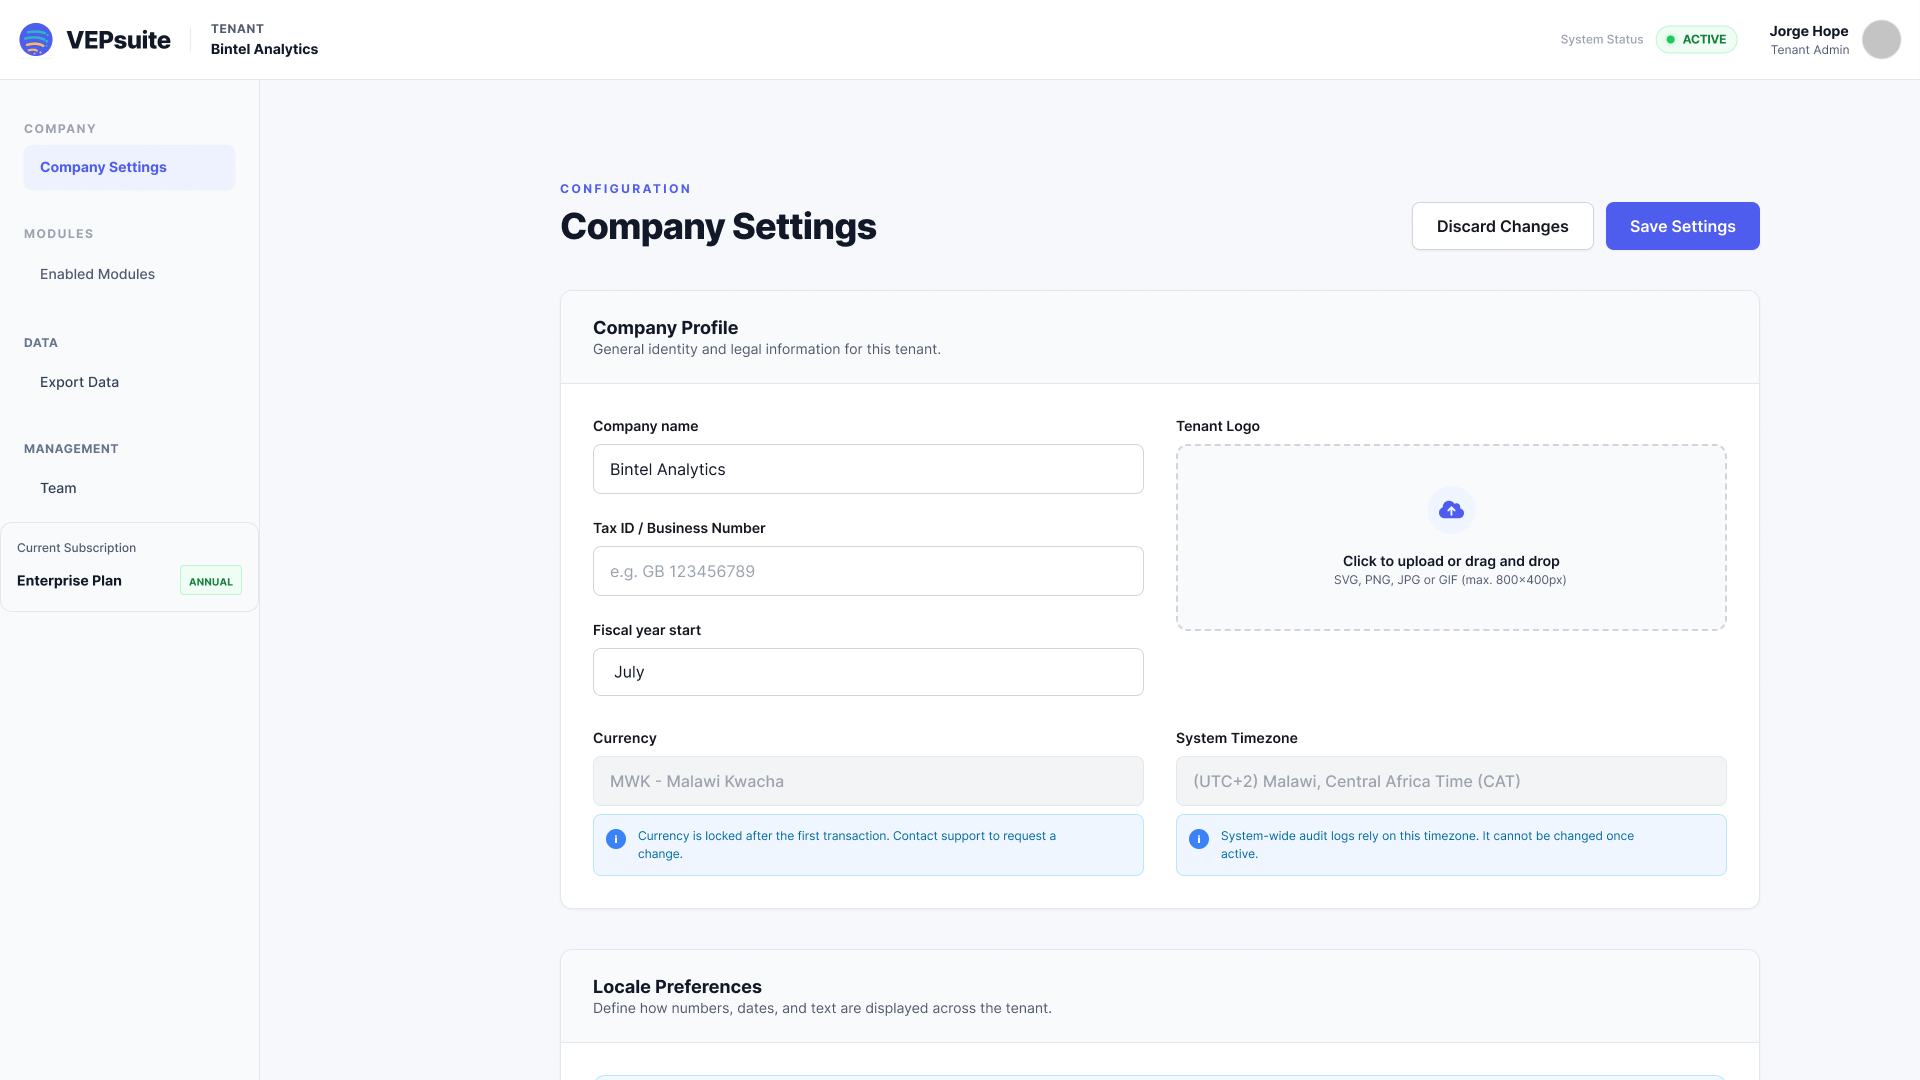Click the tenant name Bintel Analytics in header
The height and width of the screenshot is (1080, 1920).
tap(264, 49)
